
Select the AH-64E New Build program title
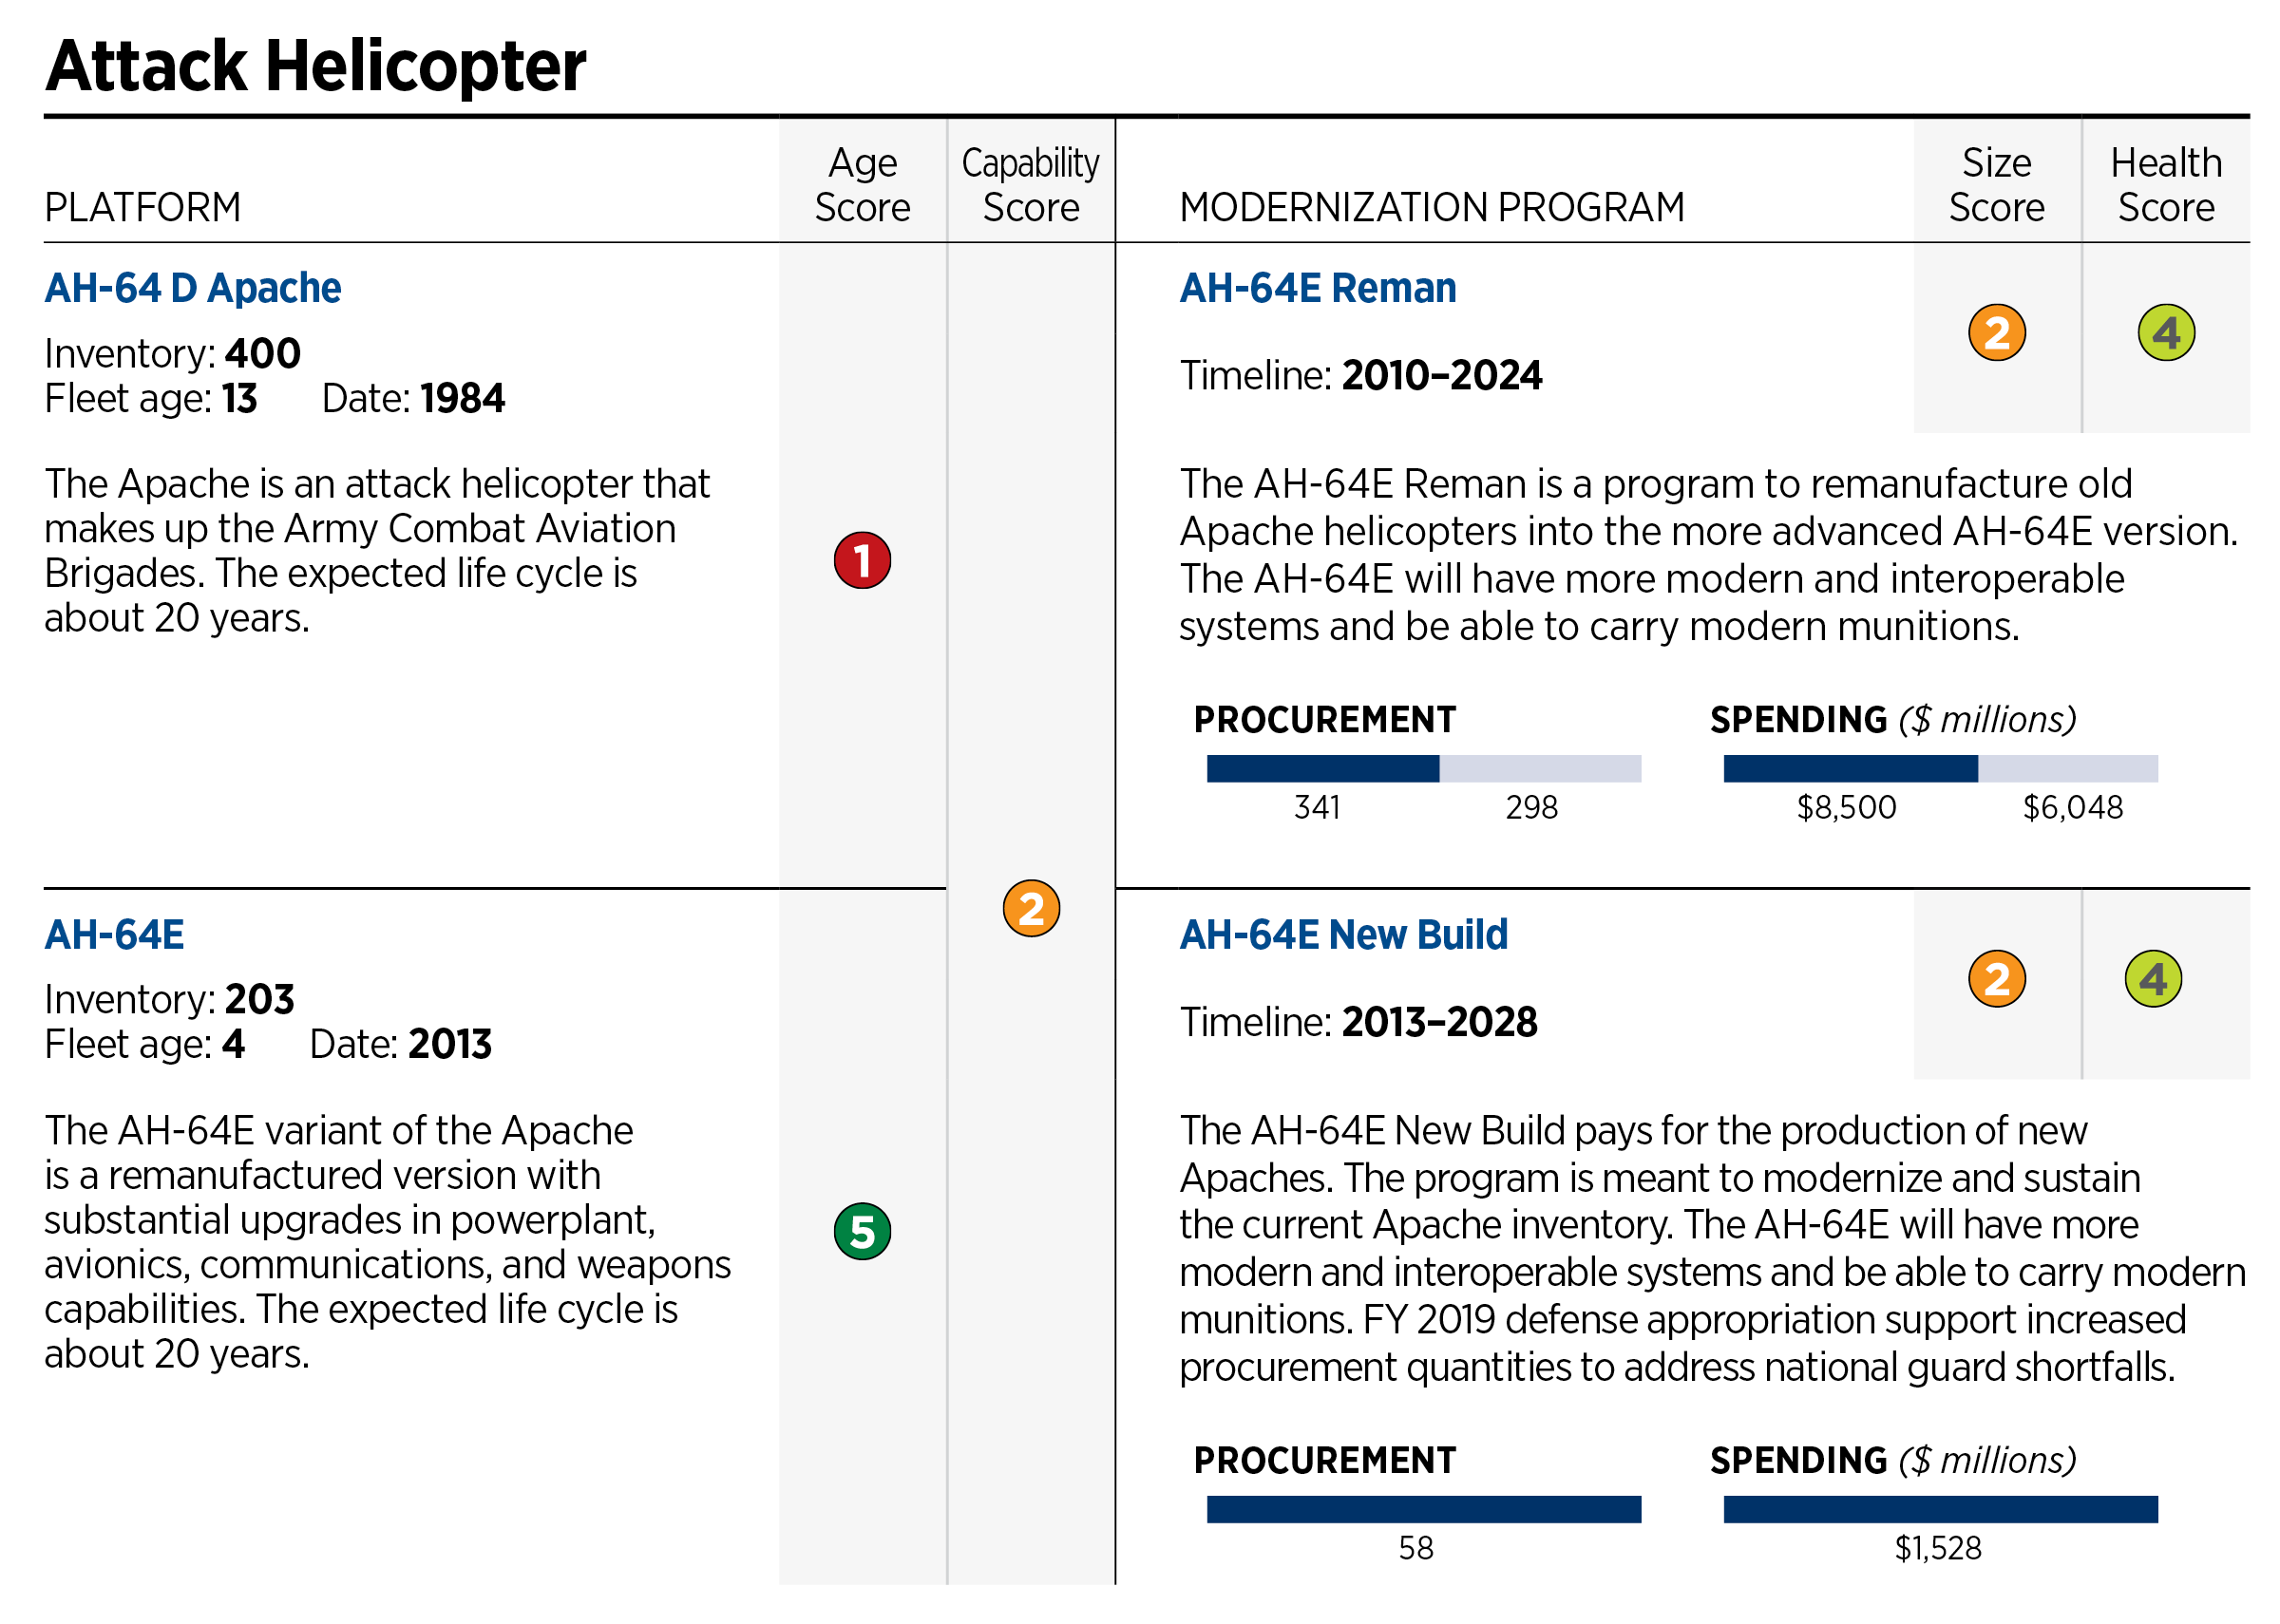[x=1343, y=935]
